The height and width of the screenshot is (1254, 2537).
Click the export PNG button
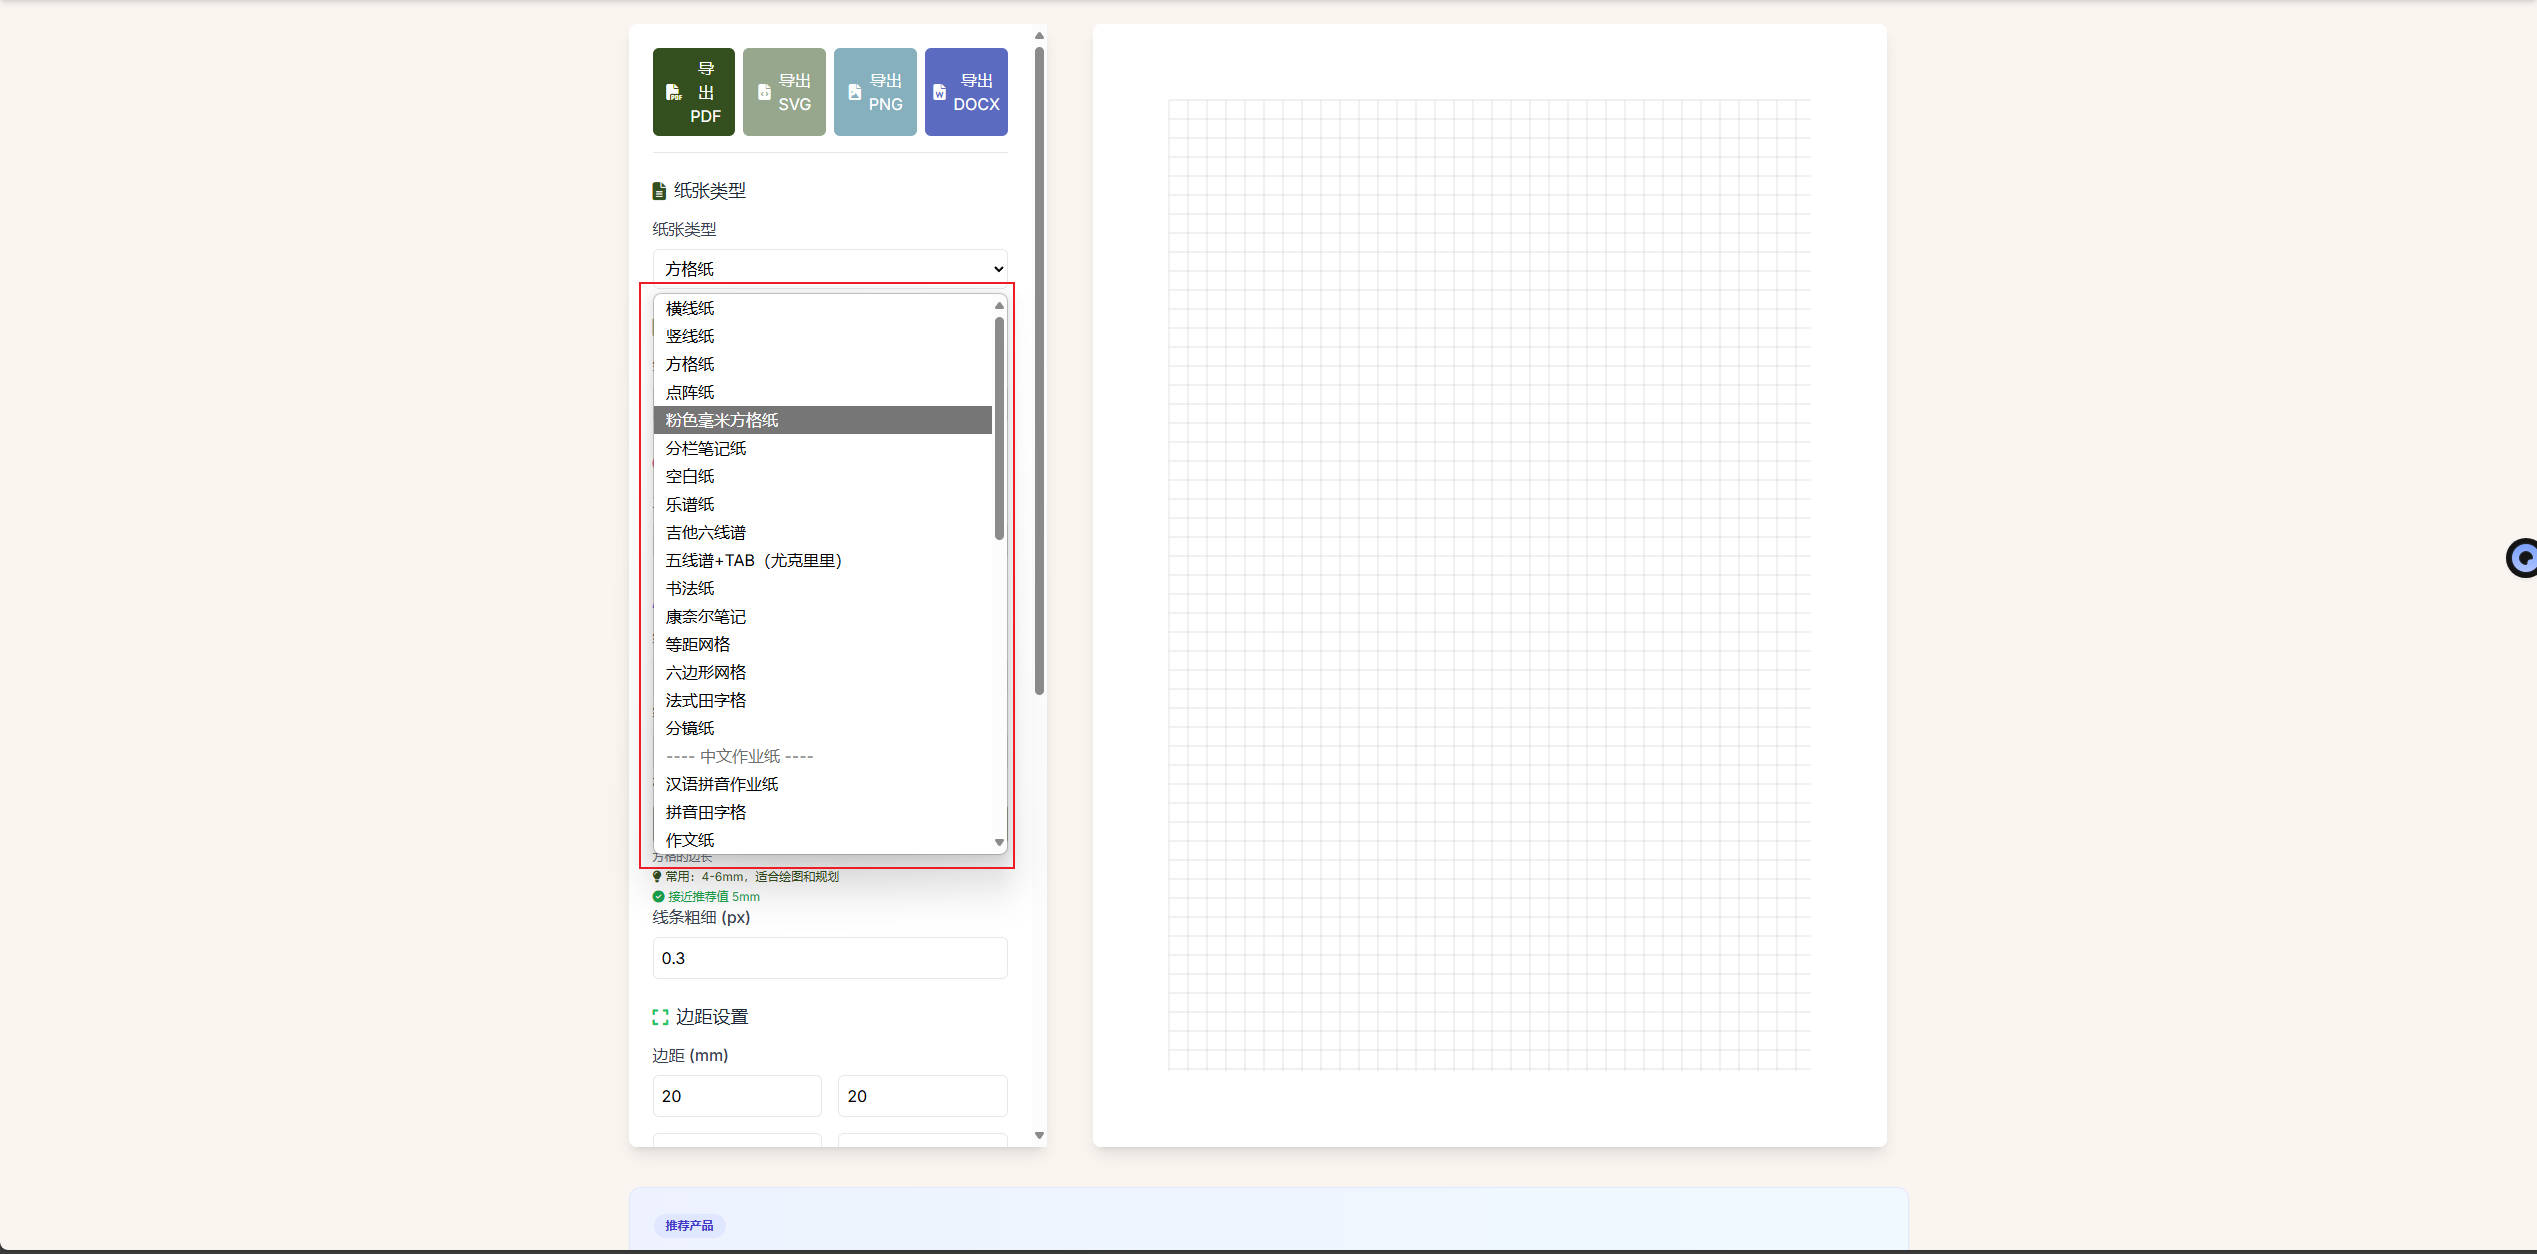click(875, 92)
